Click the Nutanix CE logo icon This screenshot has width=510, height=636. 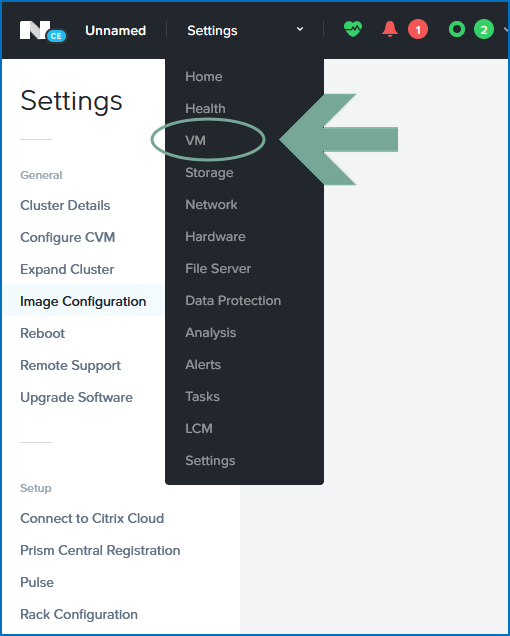(x=43, y=31)
